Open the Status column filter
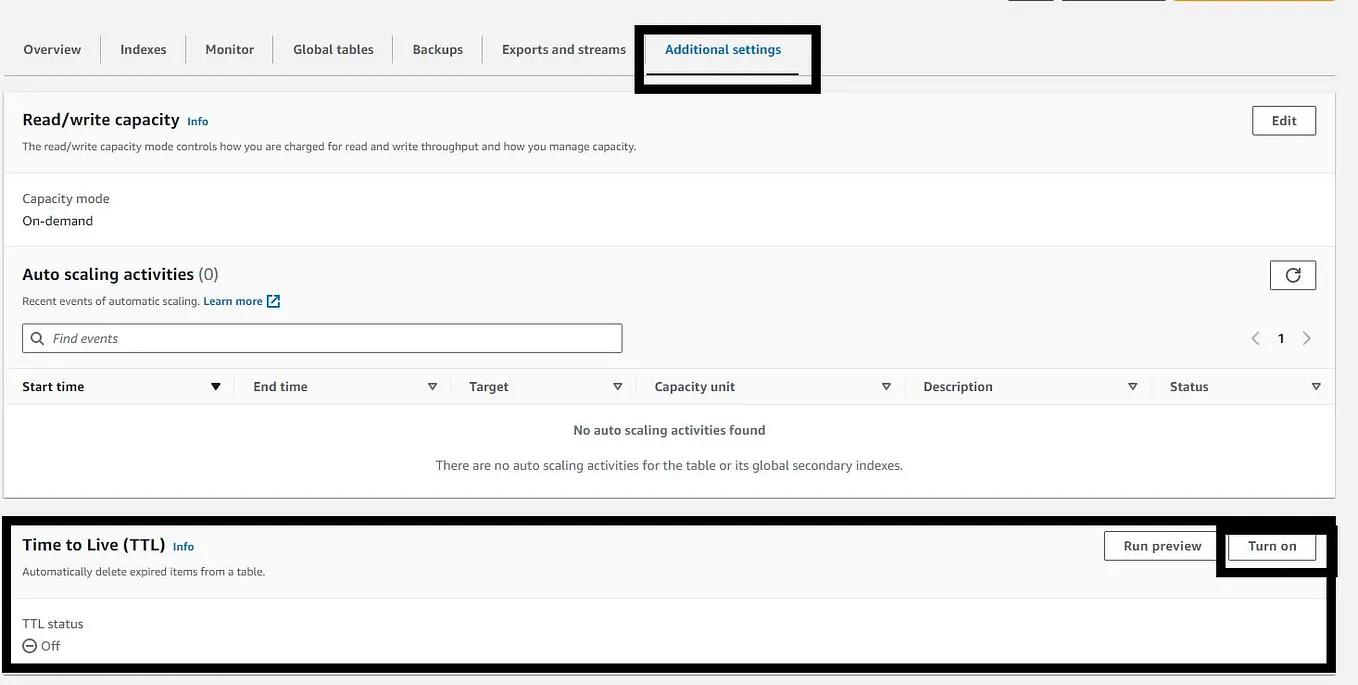Screen dimensions: 1358x685 pyautogui.click(x=1316, y=386)
